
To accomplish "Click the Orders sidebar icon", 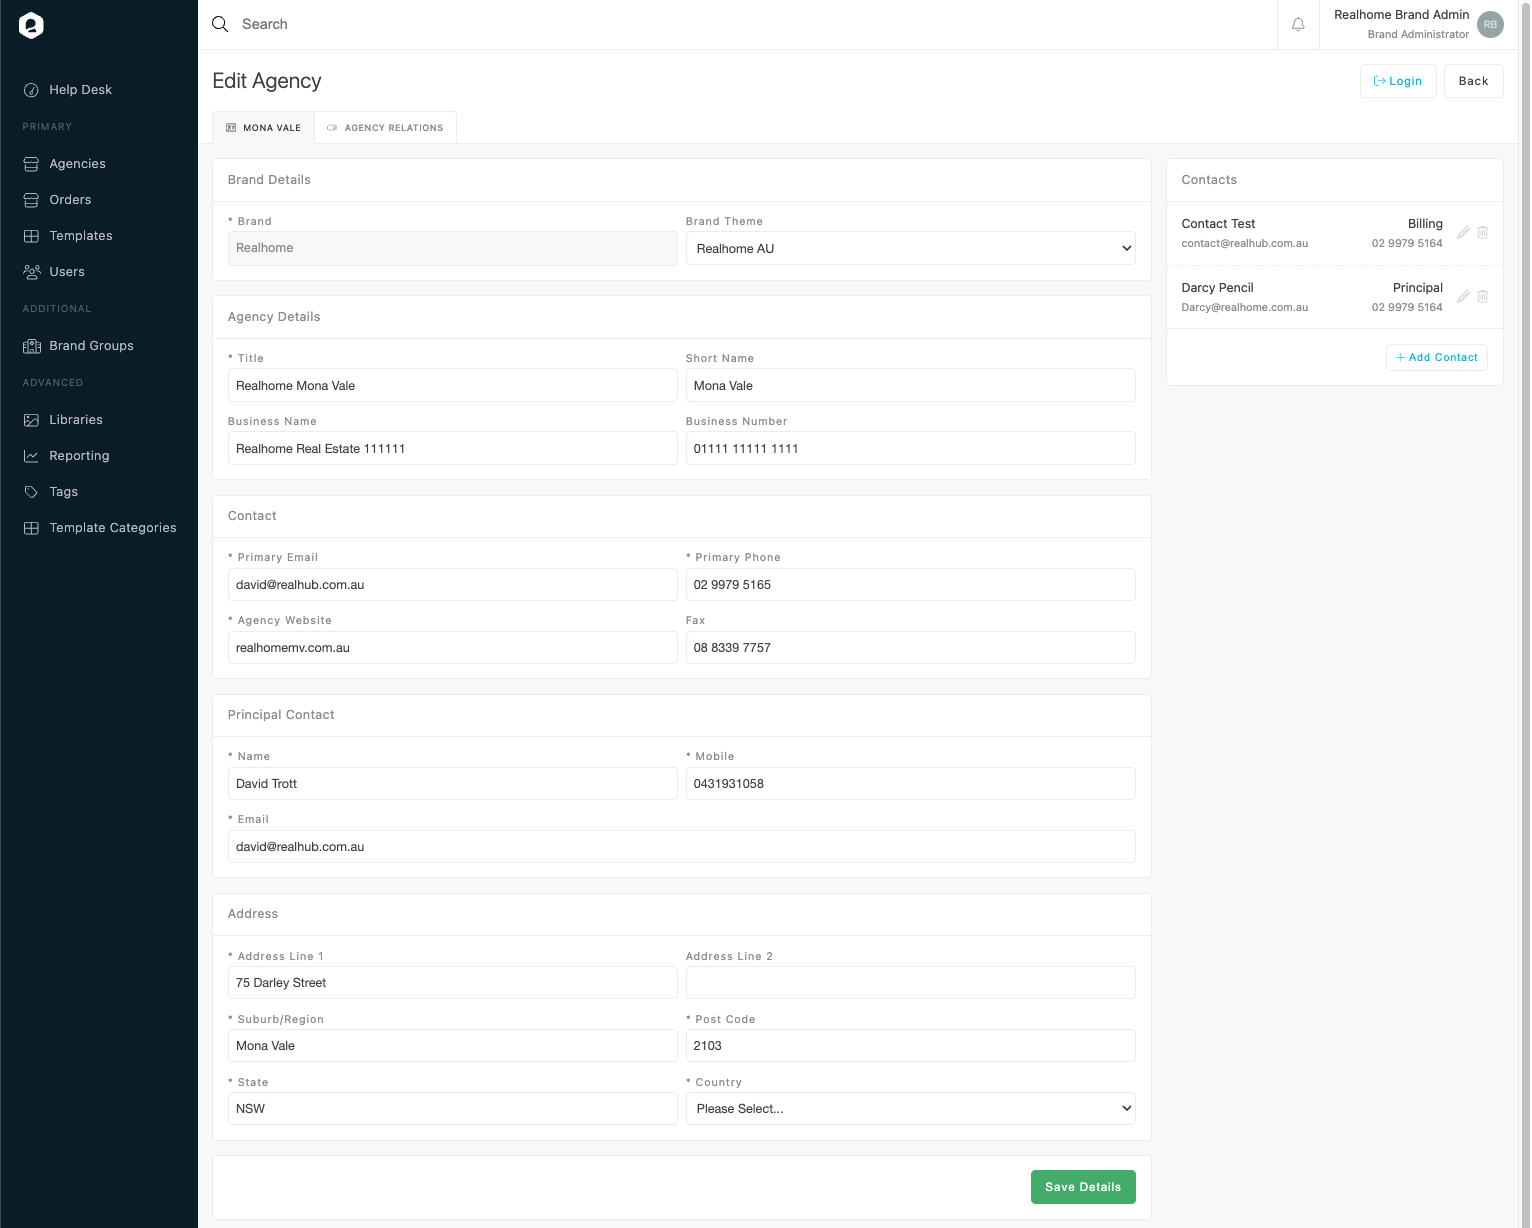I will tap(31, 200).
